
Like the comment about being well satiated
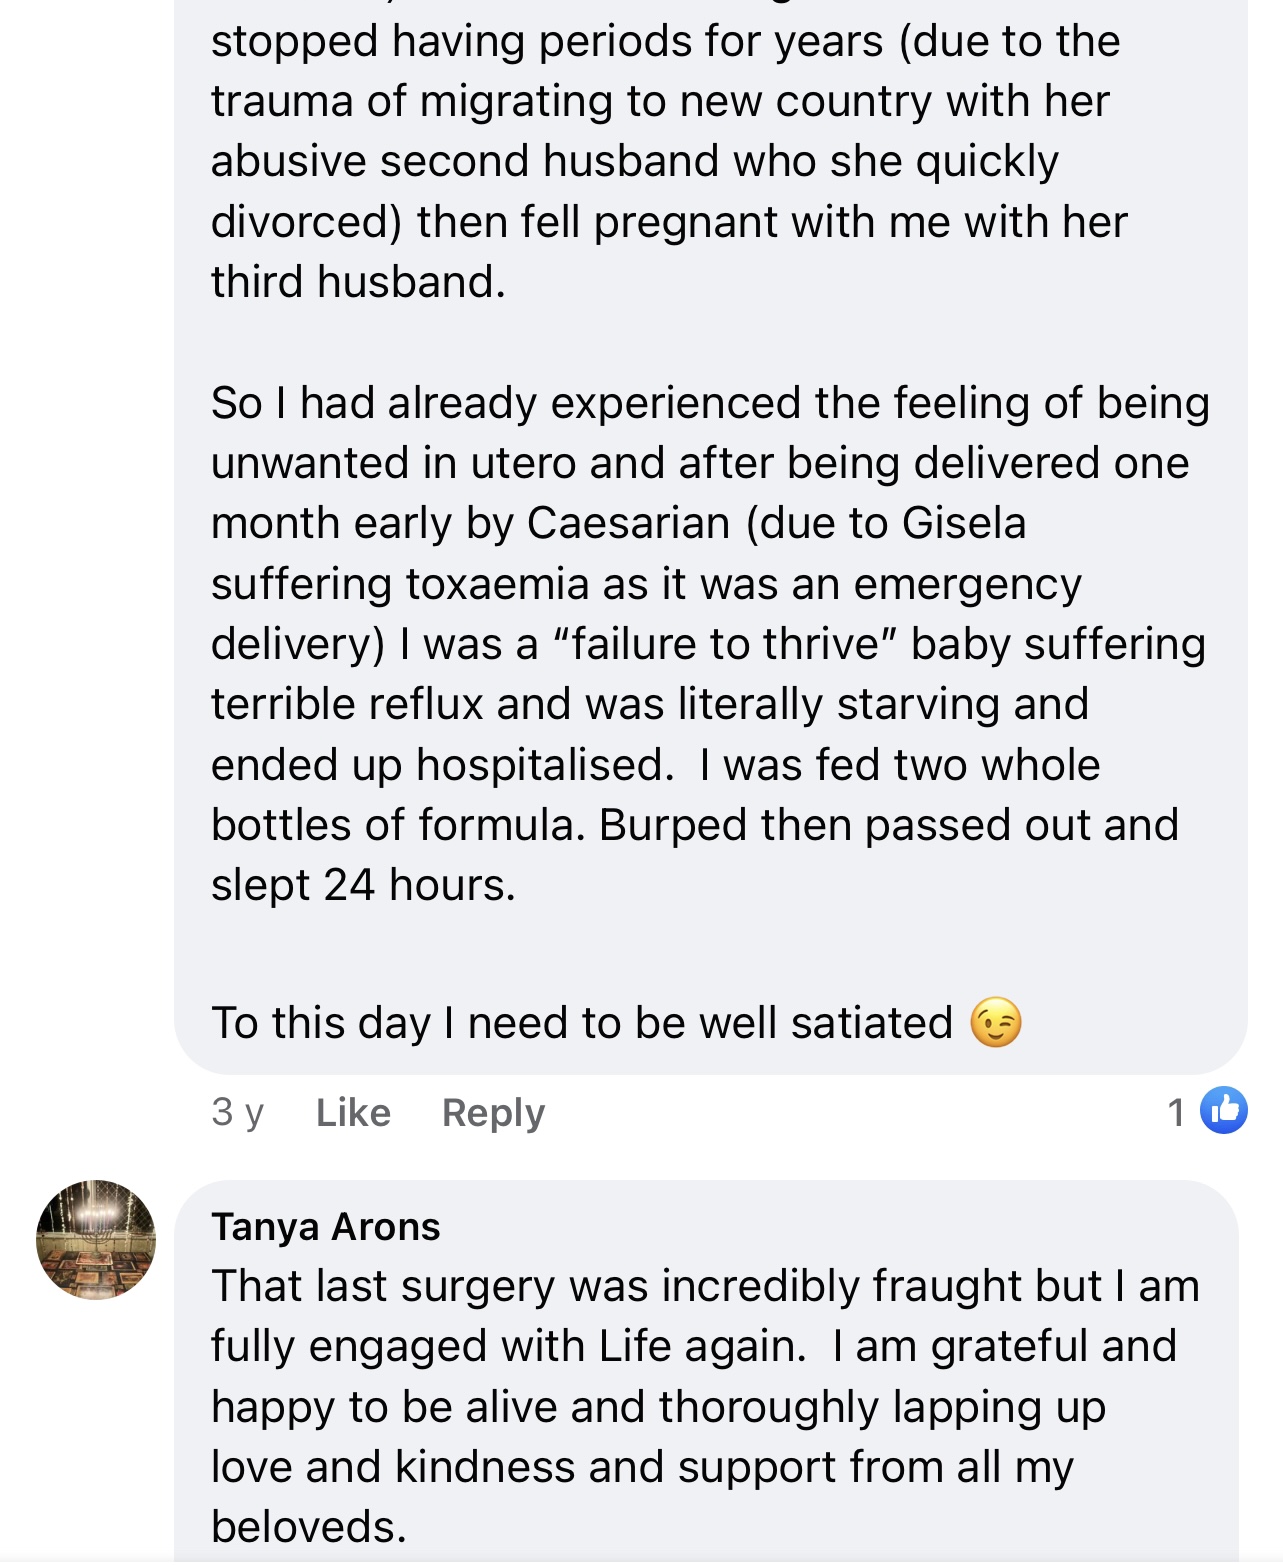click(x=353, y=1112)
